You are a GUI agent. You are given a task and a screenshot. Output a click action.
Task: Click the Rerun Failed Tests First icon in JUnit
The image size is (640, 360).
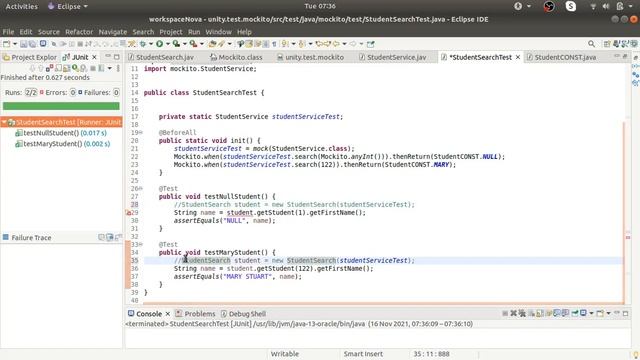[83, 68]
